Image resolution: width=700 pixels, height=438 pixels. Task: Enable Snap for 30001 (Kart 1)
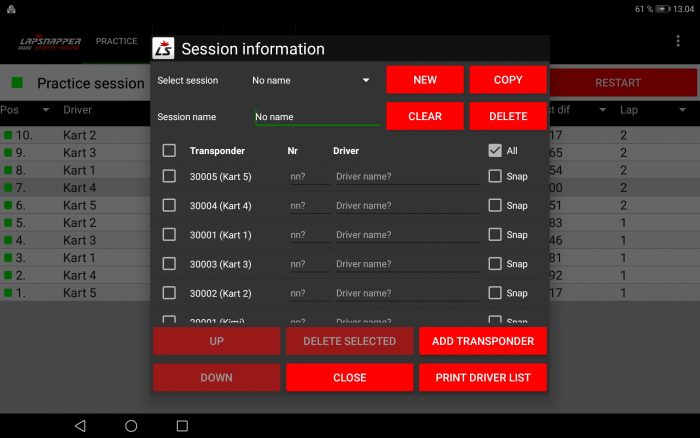[495, 234]
